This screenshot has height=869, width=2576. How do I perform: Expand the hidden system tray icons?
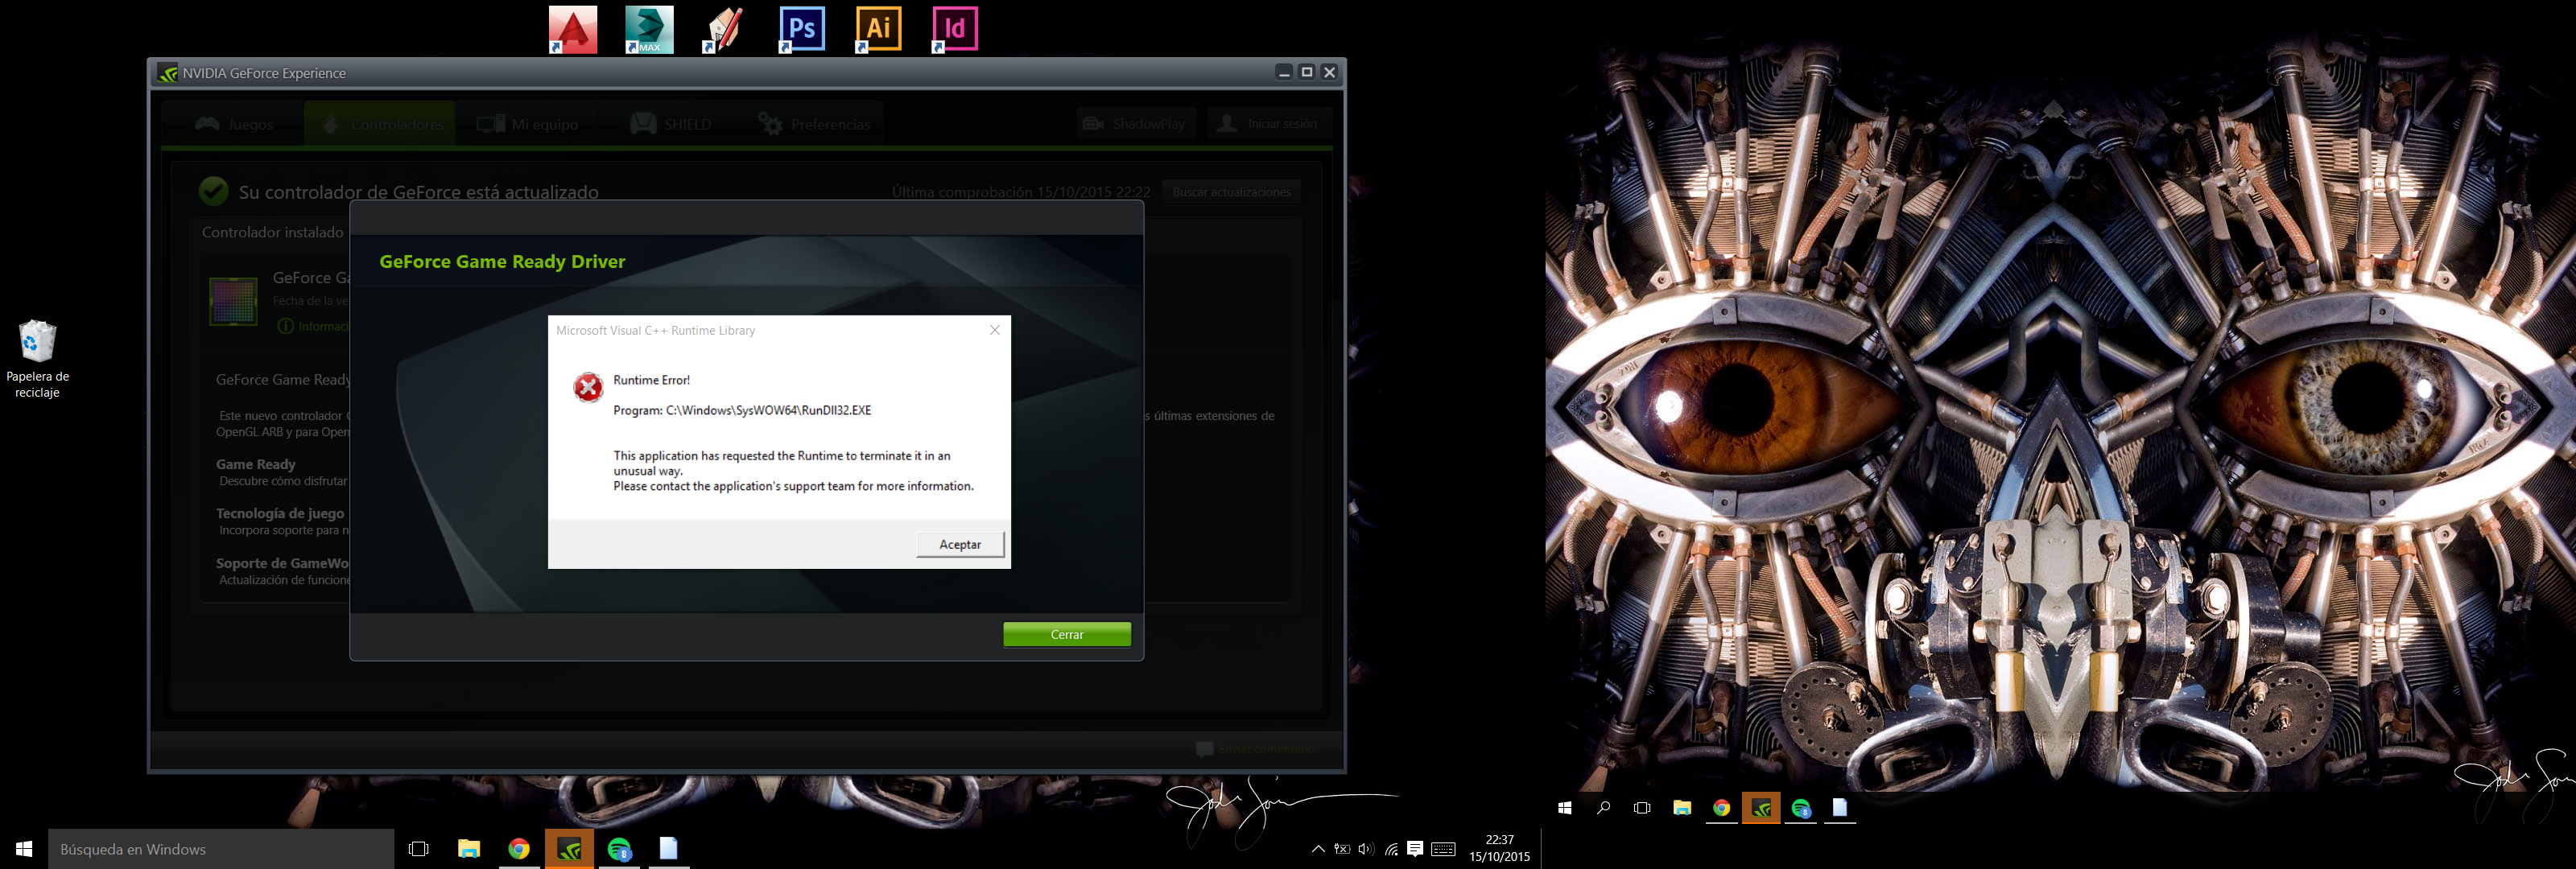pos(1318,850)
